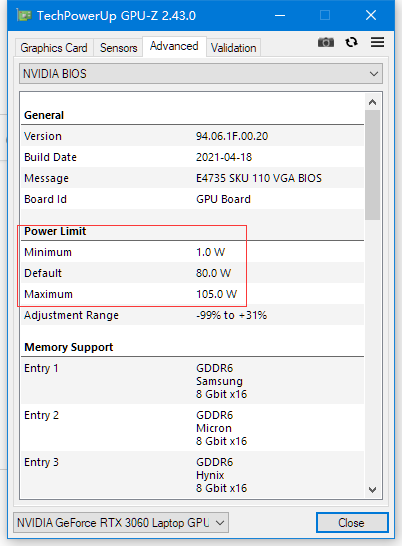Select the Adjustment Range row

point(192,315)
